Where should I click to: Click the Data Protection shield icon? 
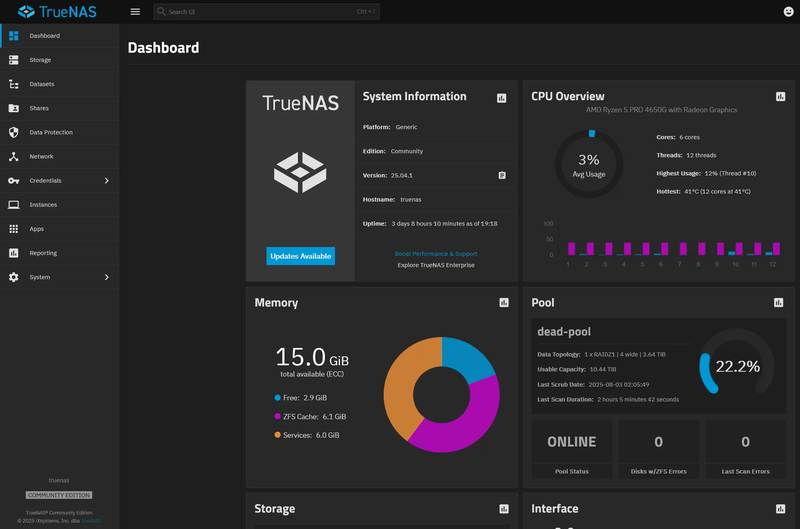click(14, 132)
